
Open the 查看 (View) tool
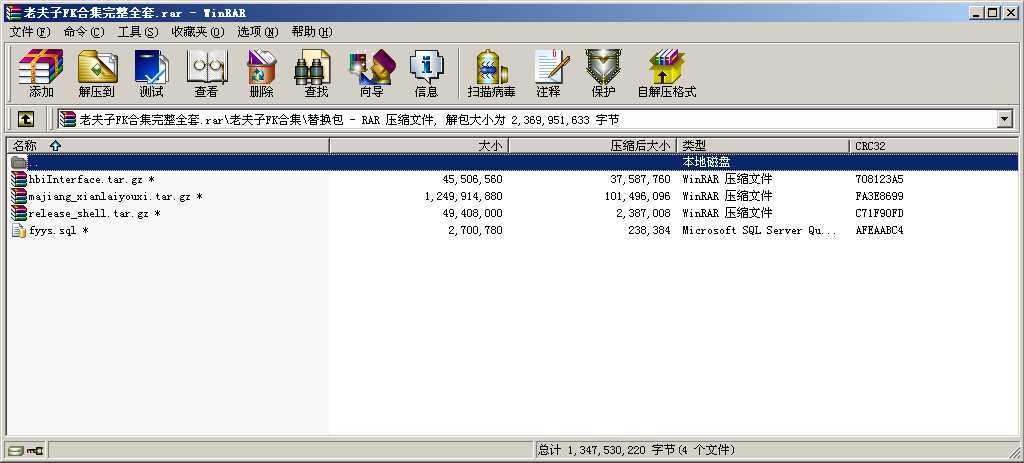pyautogui.click(x=206, y=73)
